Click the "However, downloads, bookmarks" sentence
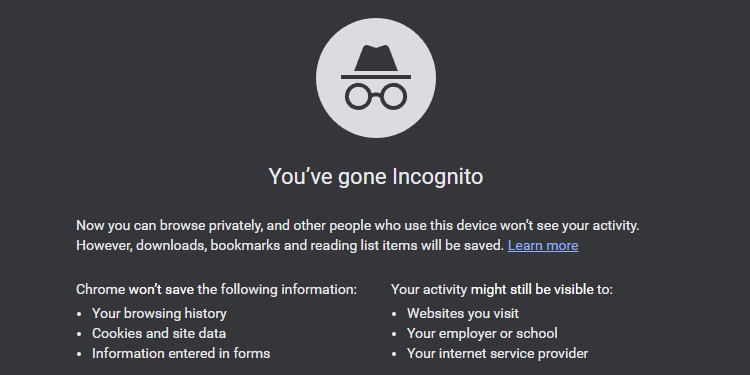Image resolution: width=750 pixels, height=375 pixels. 290,245
